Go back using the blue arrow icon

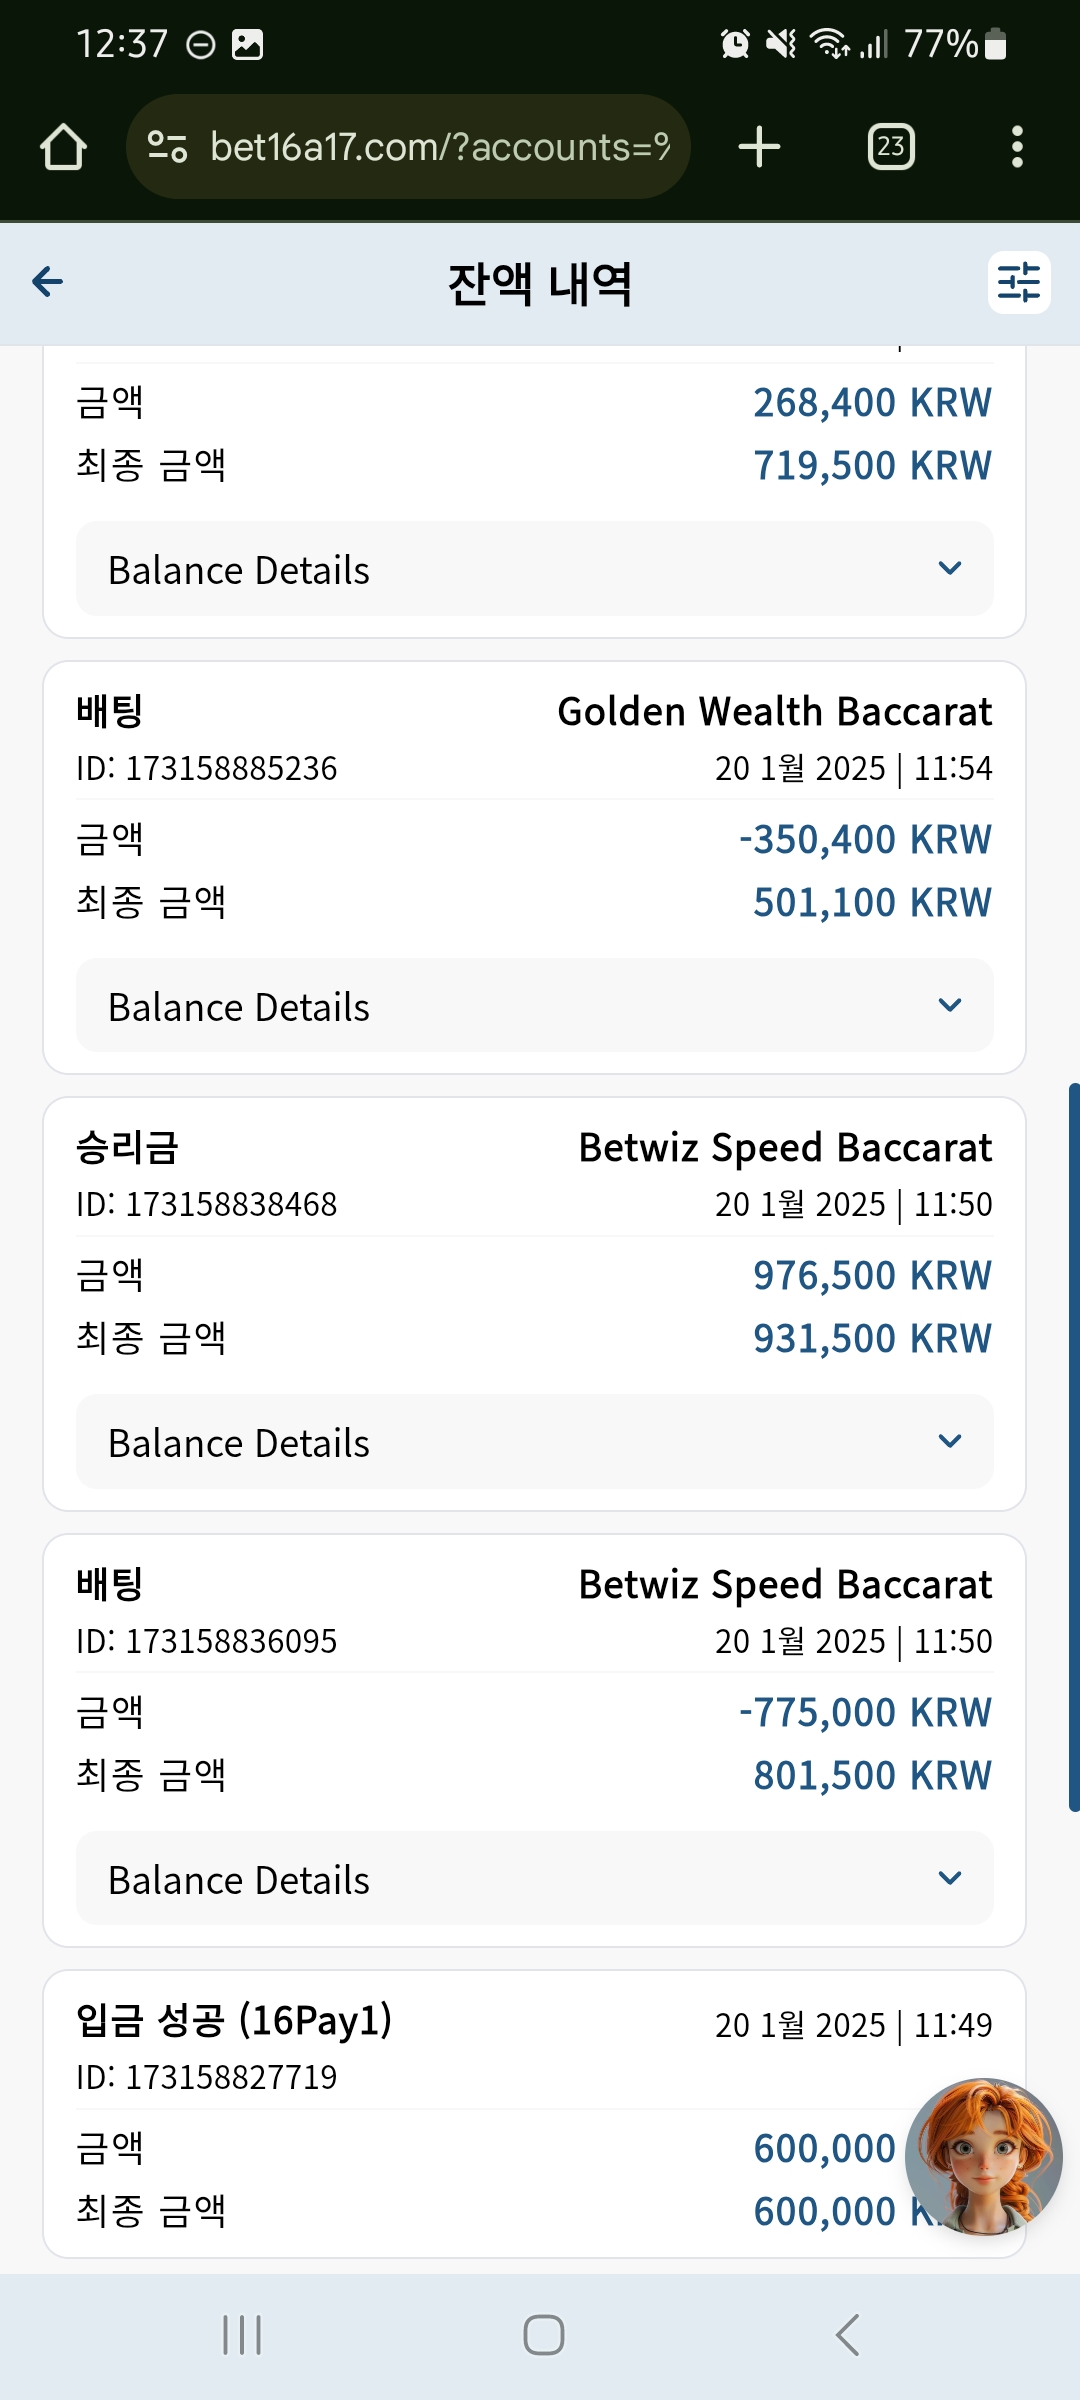coord(48,282)
